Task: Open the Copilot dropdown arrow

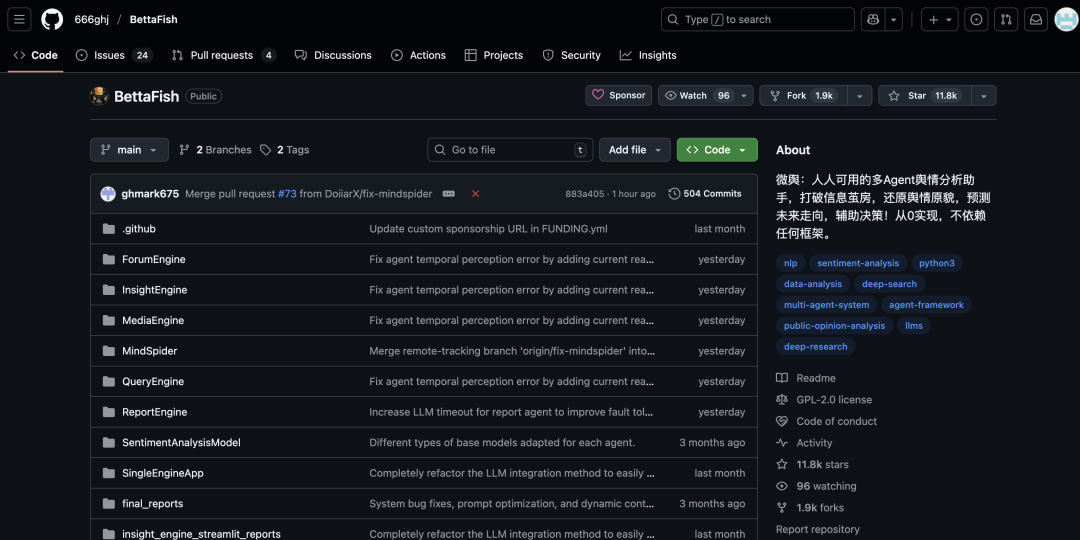Action: click(x=894, y=19)
